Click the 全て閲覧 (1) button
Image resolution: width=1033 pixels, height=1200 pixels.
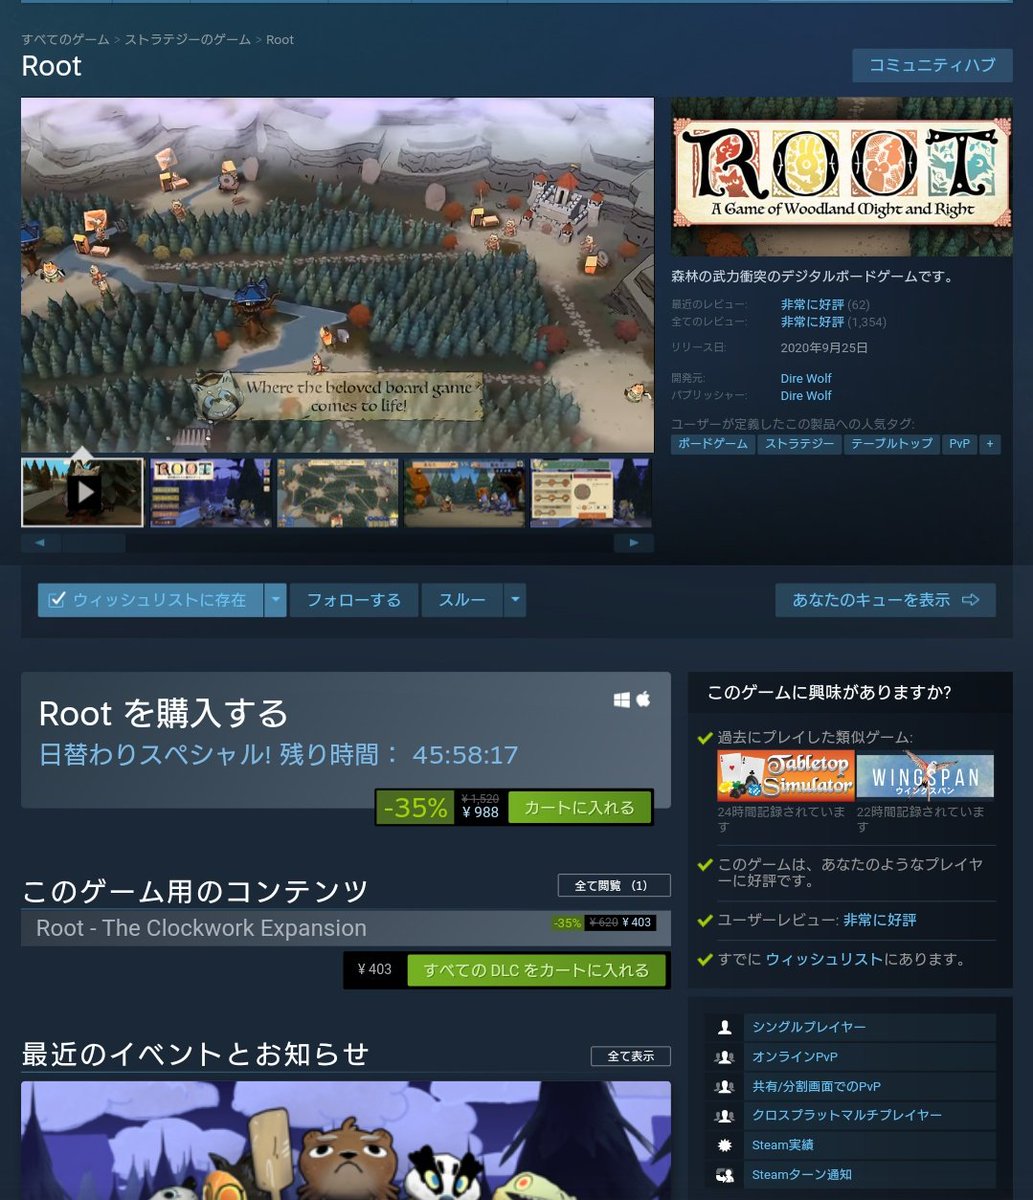(x=614, y=886)
